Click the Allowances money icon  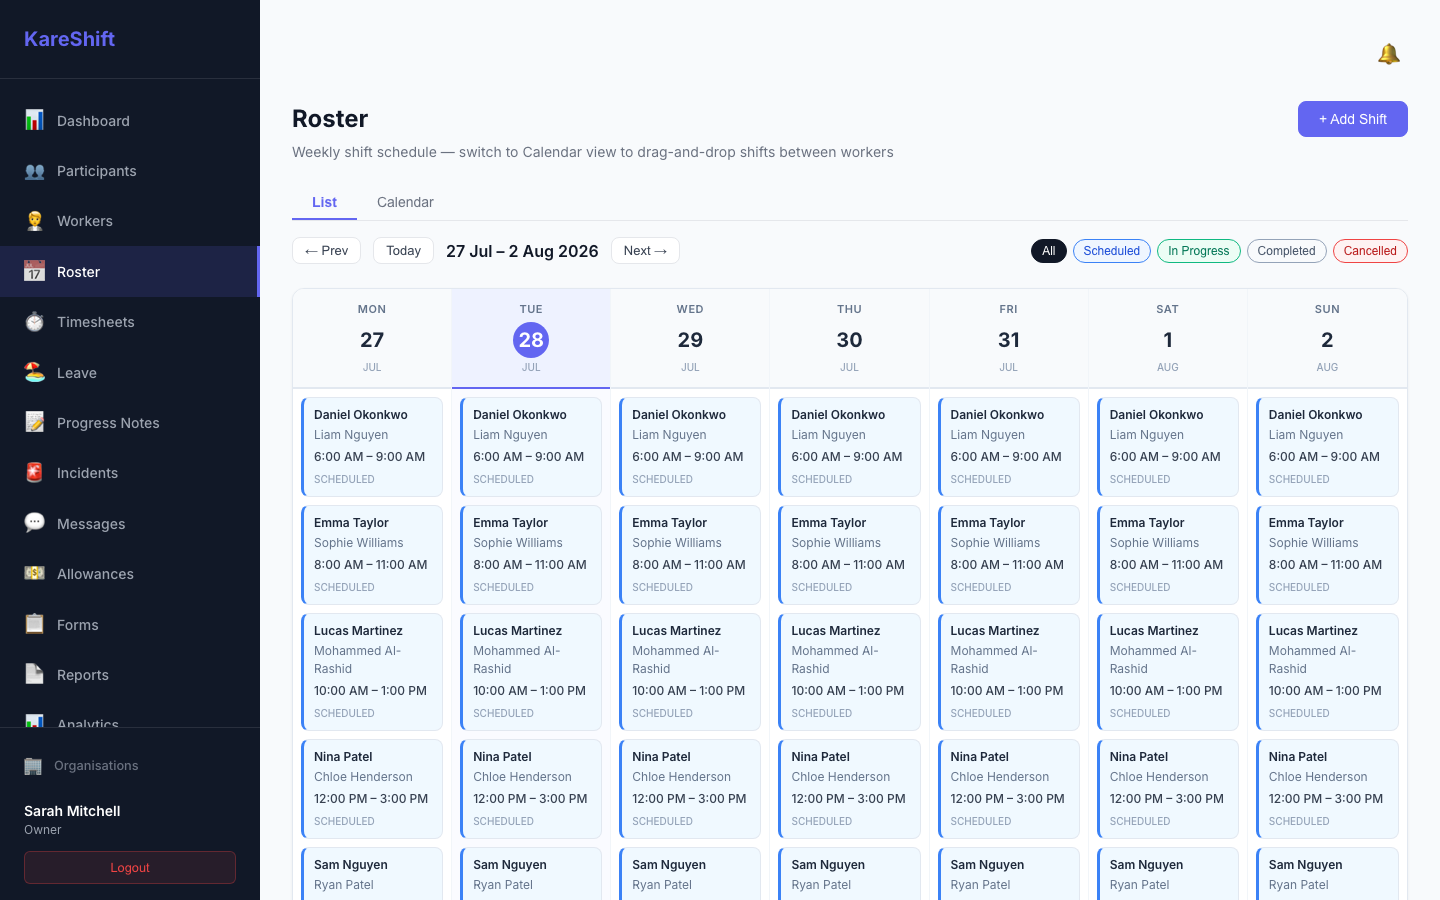(x=34, y=573)
